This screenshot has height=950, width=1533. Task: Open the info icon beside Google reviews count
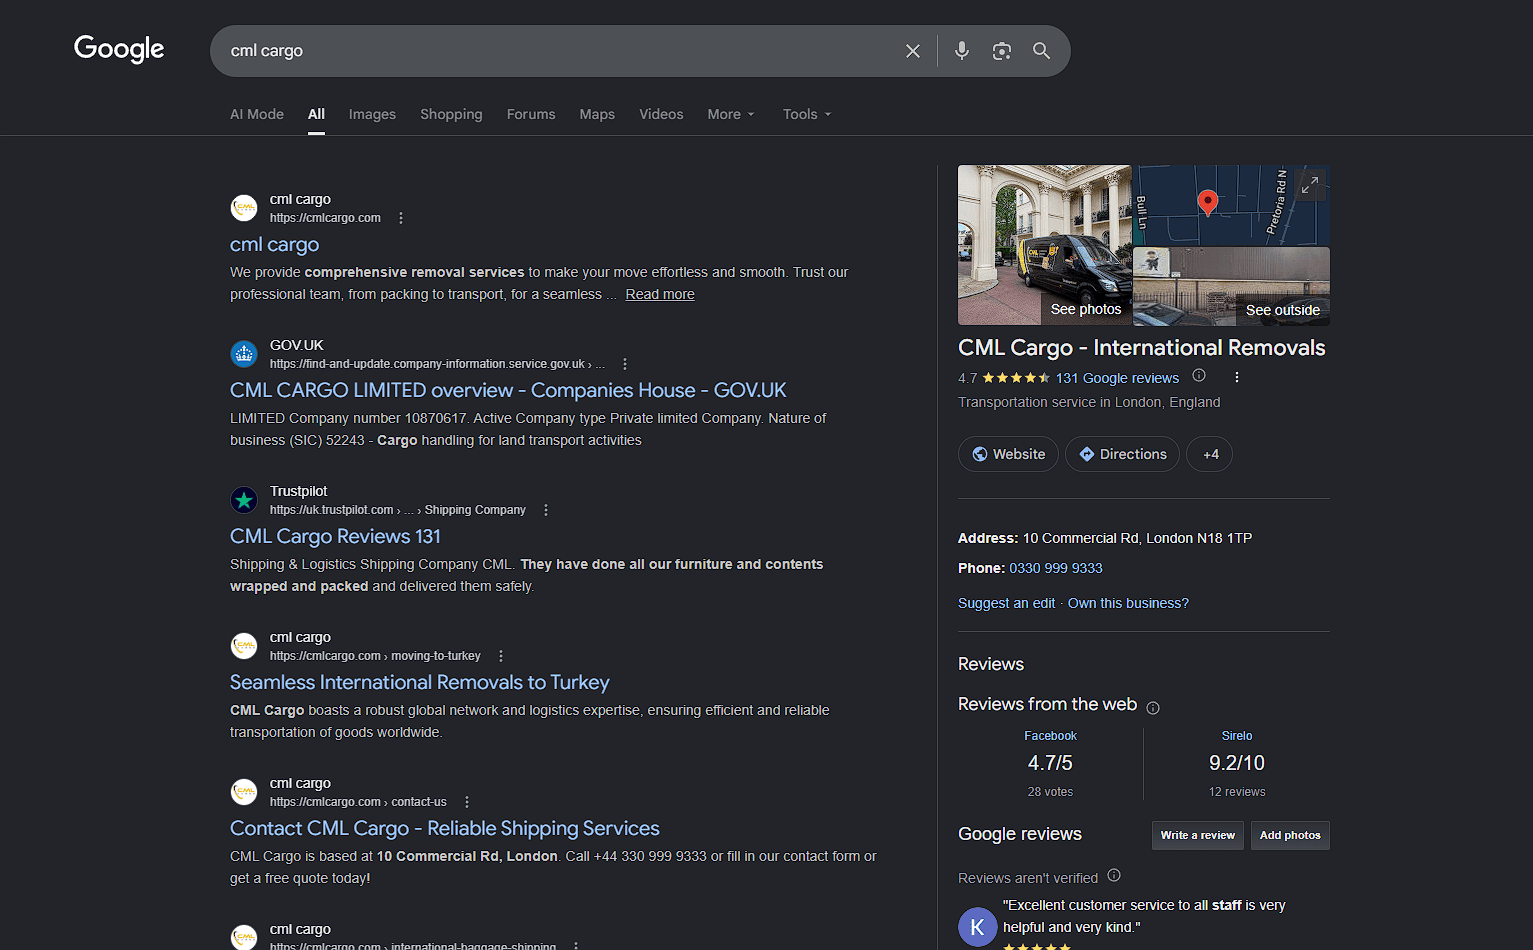pyautogui.click(x=1199, y=376)
